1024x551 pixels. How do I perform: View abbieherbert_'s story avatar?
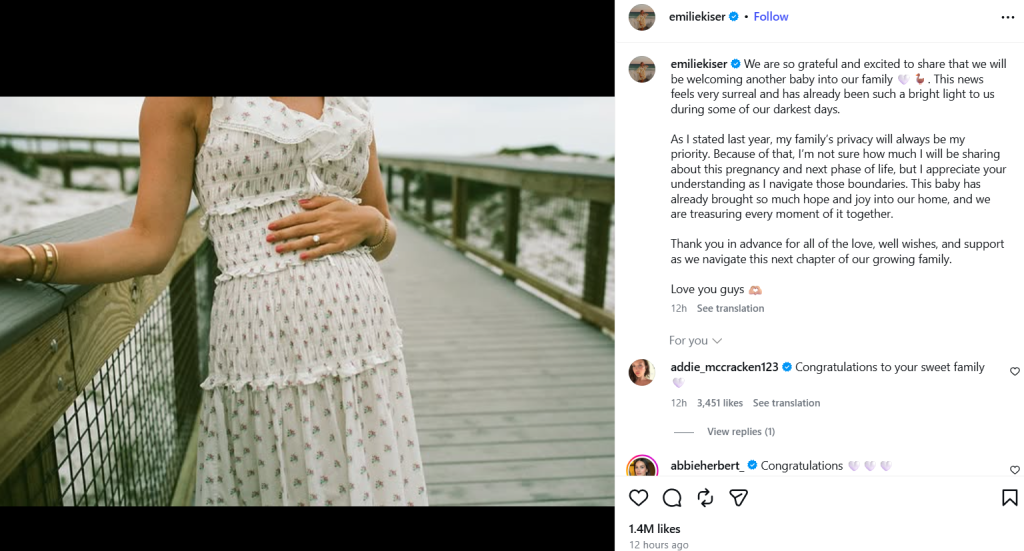pyautogui.click(x=642, y=466)
